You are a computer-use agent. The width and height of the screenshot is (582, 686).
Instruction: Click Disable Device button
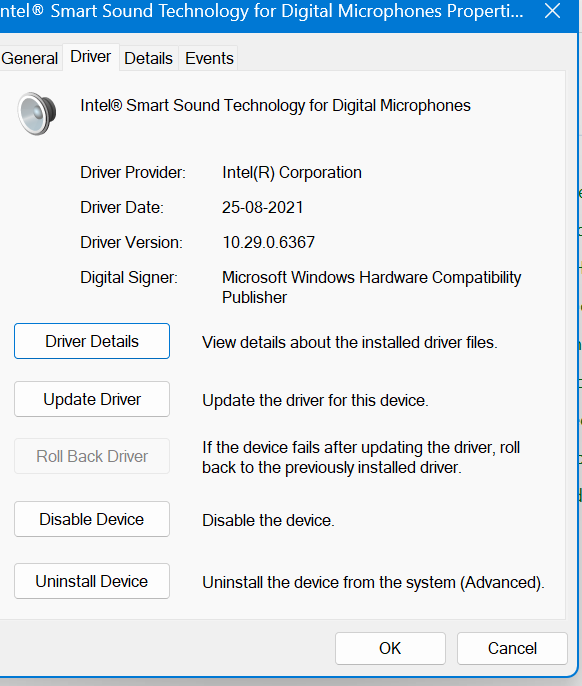pyautogui.click(x=92, y=519)
